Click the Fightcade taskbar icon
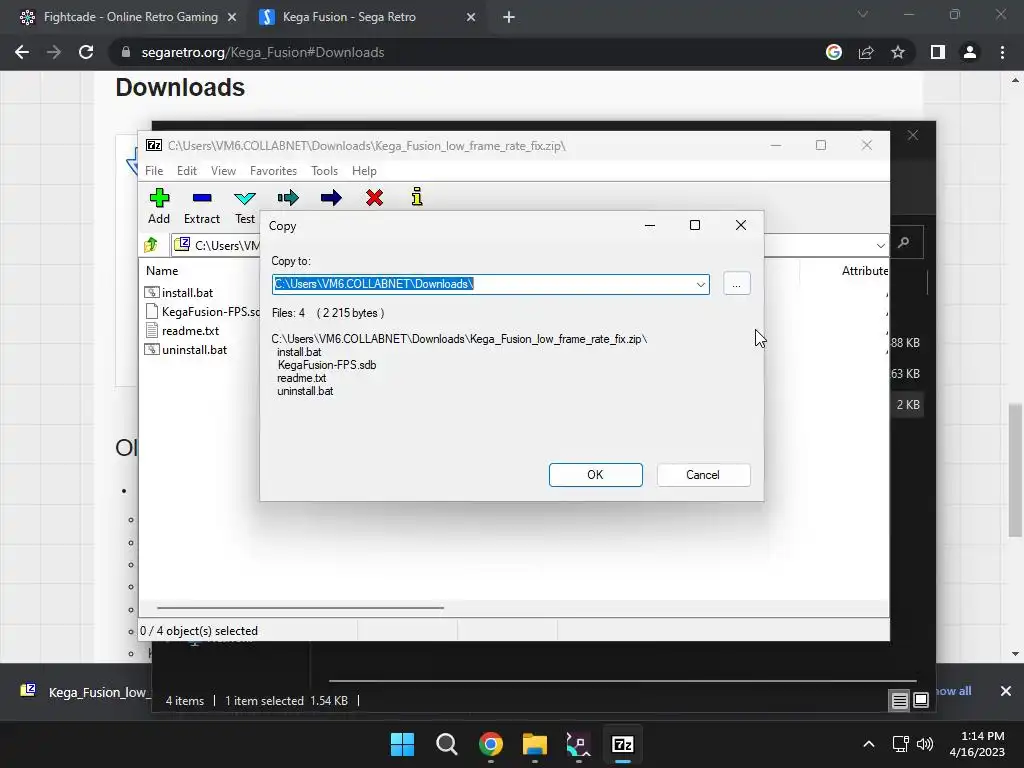Image resolution: width=1024 pixels, height=768 pixels. (578, 744)
